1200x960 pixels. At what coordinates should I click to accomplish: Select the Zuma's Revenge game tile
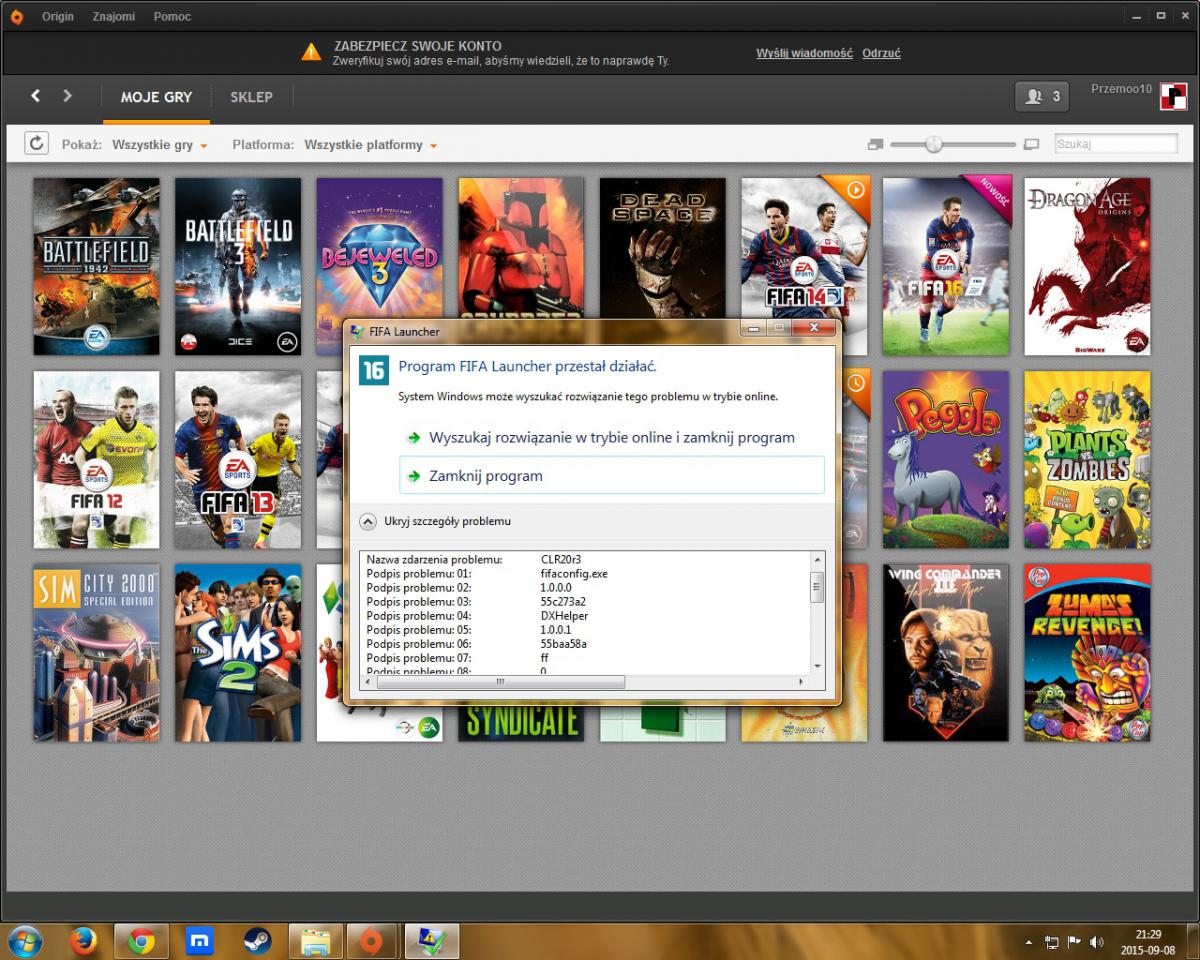[1087, 653]
